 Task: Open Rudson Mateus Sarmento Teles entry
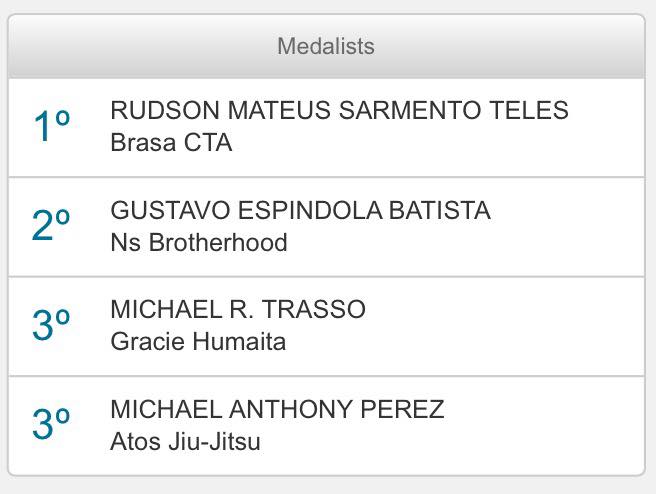[339, 110]
